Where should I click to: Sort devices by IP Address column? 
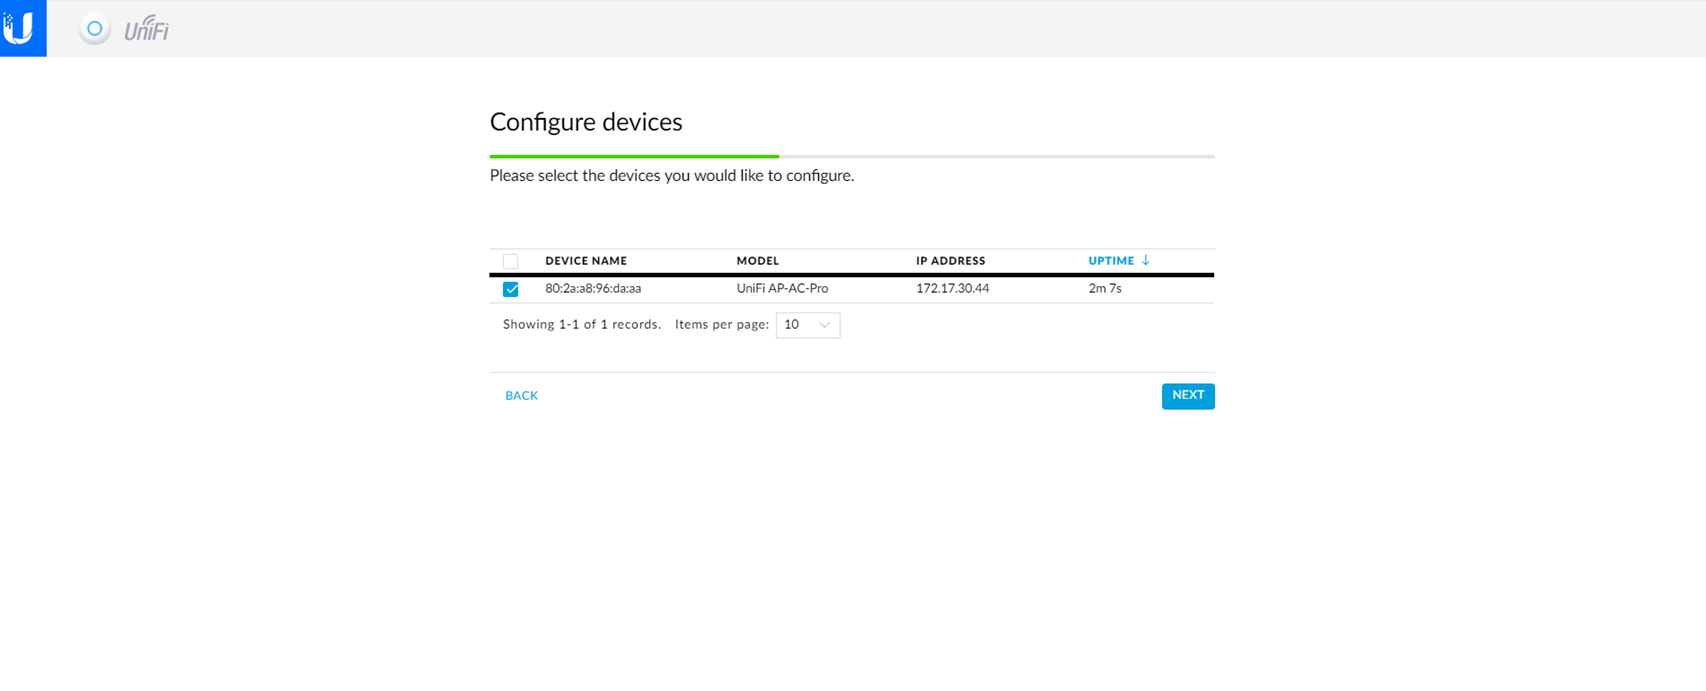click(x=950, y=261)
